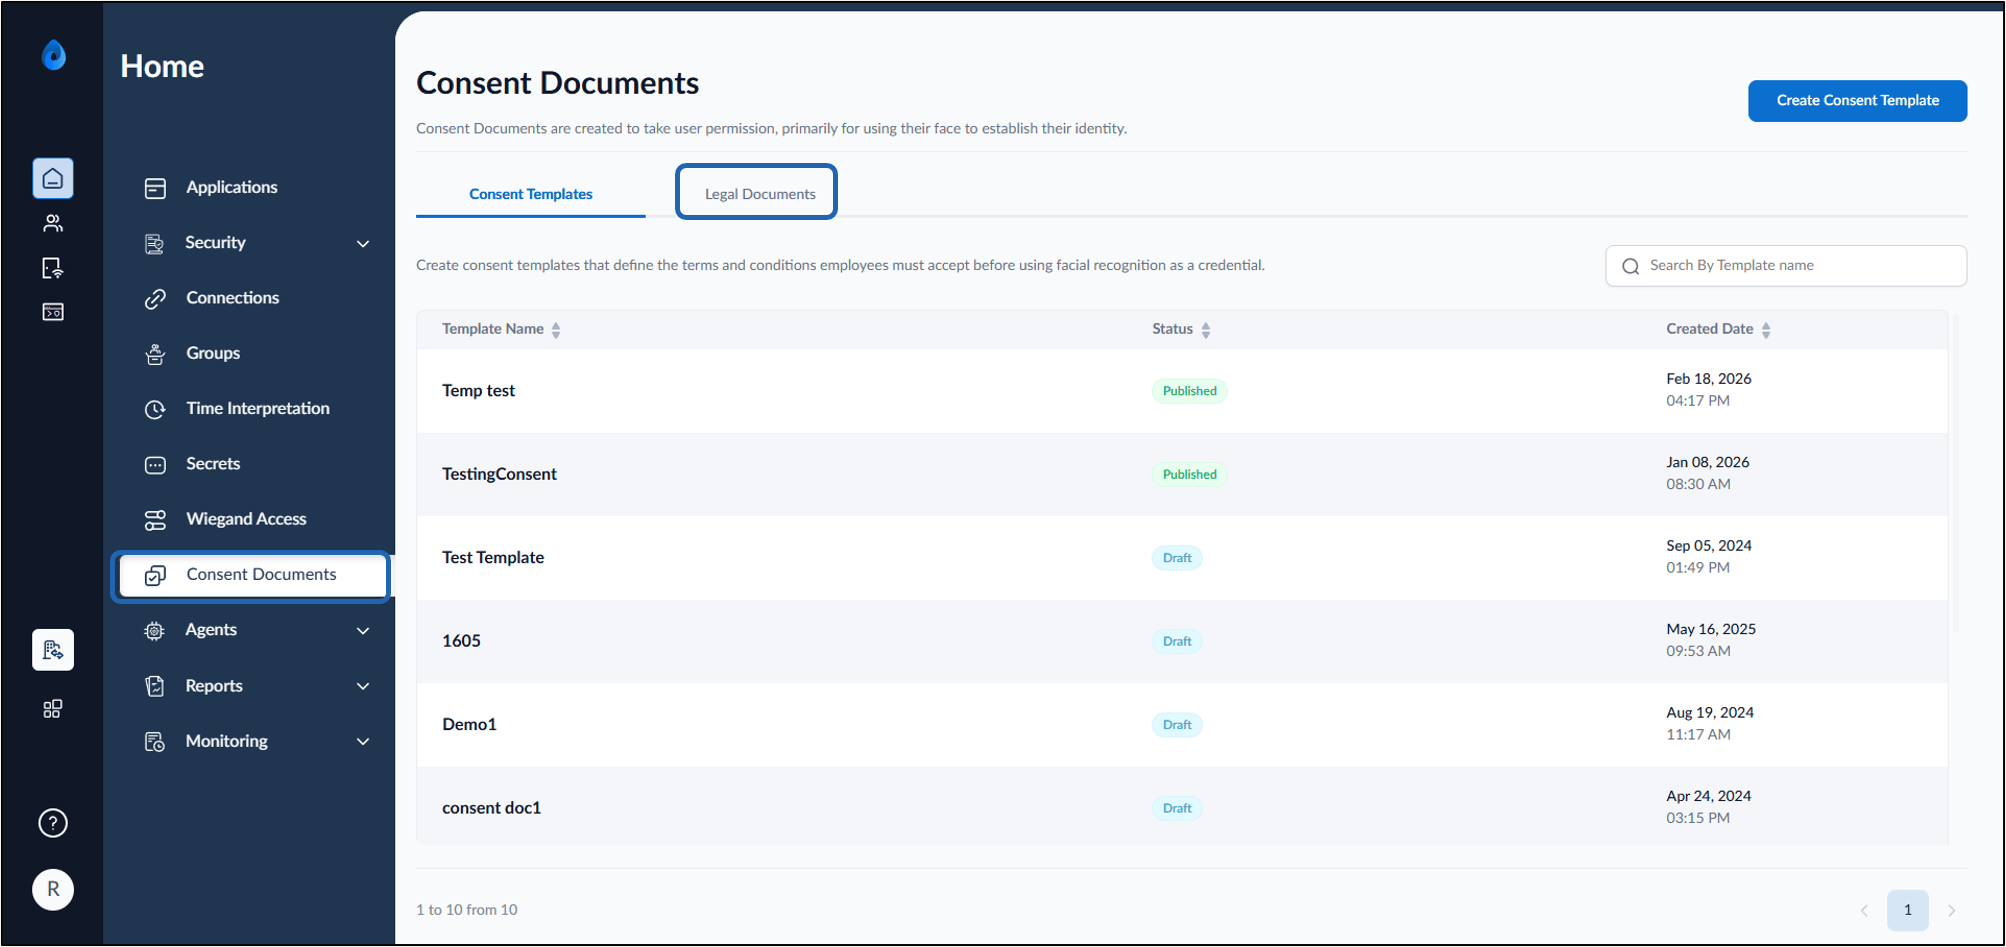Screen dimensions: 2006x947
Task: Click the table vertical scrollbar
Action: [1956, 472]
